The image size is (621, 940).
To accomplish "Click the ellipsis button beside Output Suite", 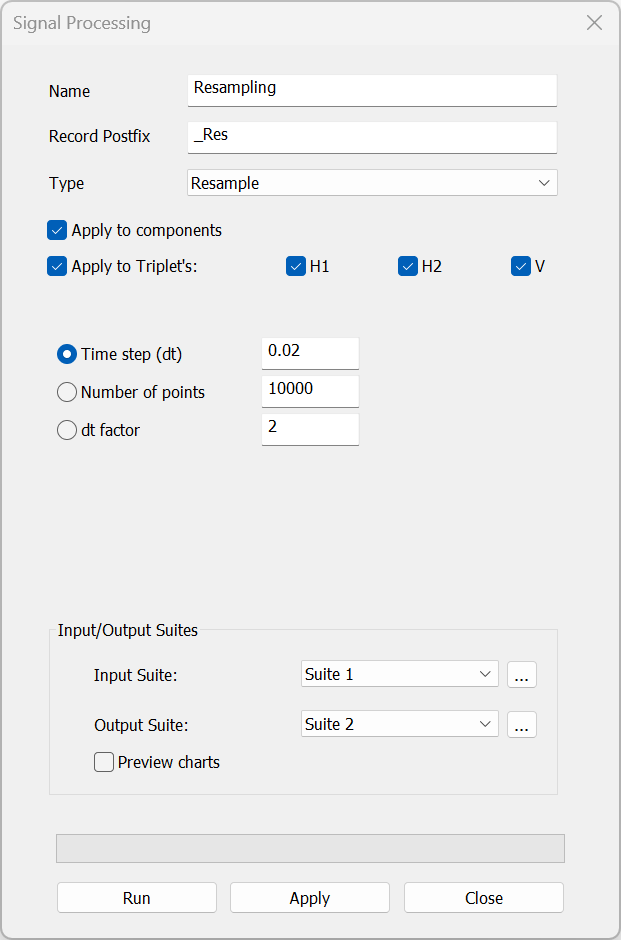I will pyautogui.click(x=521, y=725).
